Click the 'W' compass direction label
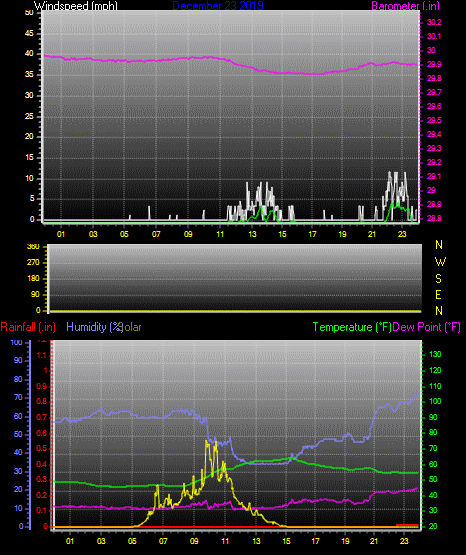 pos(440,262)
